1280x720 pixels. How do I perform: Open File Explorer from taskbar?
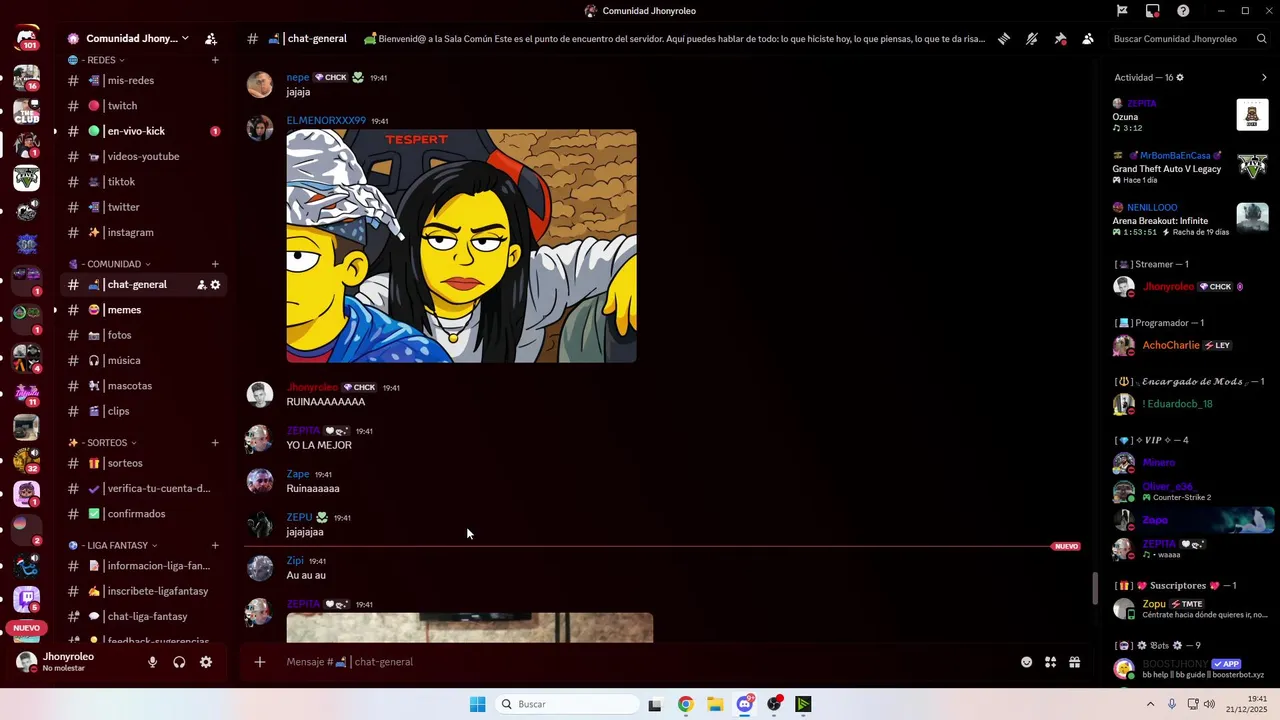click(x=715, y=704)
